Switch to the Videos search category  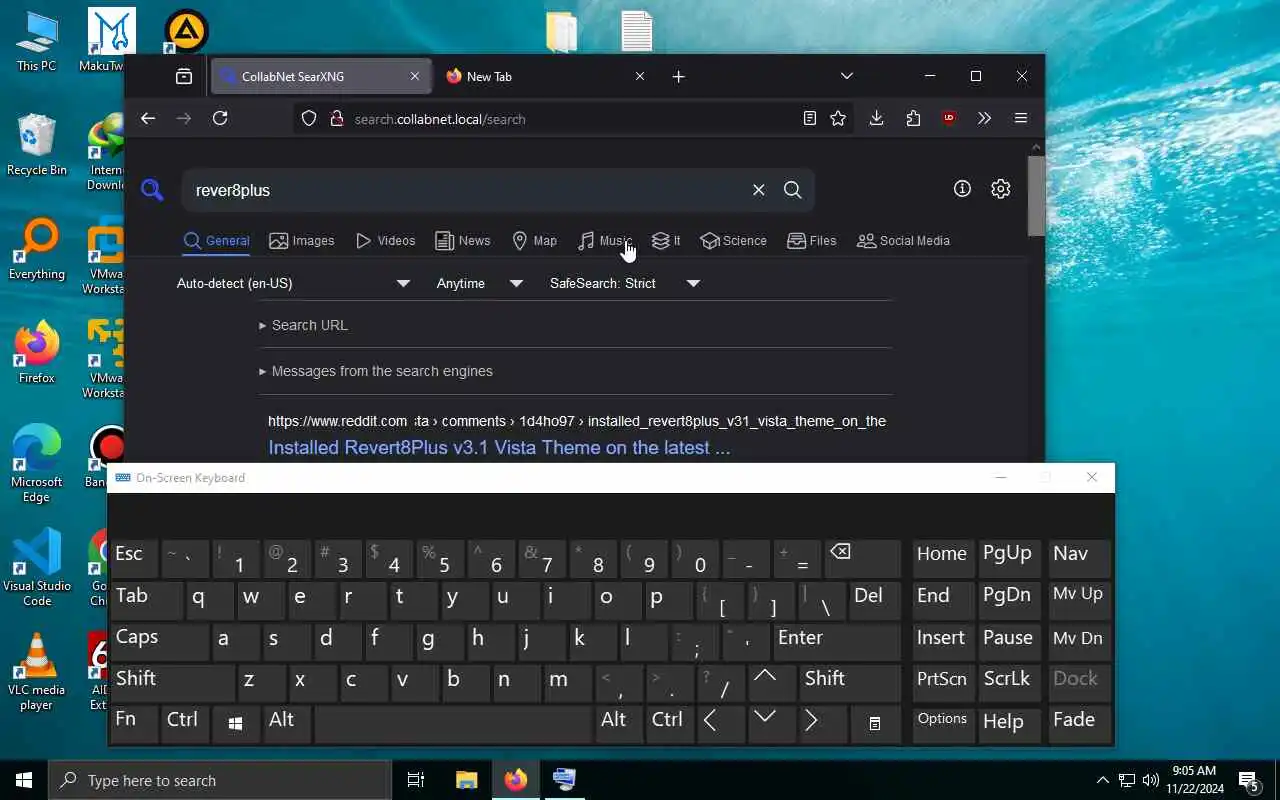click(385, 241)
